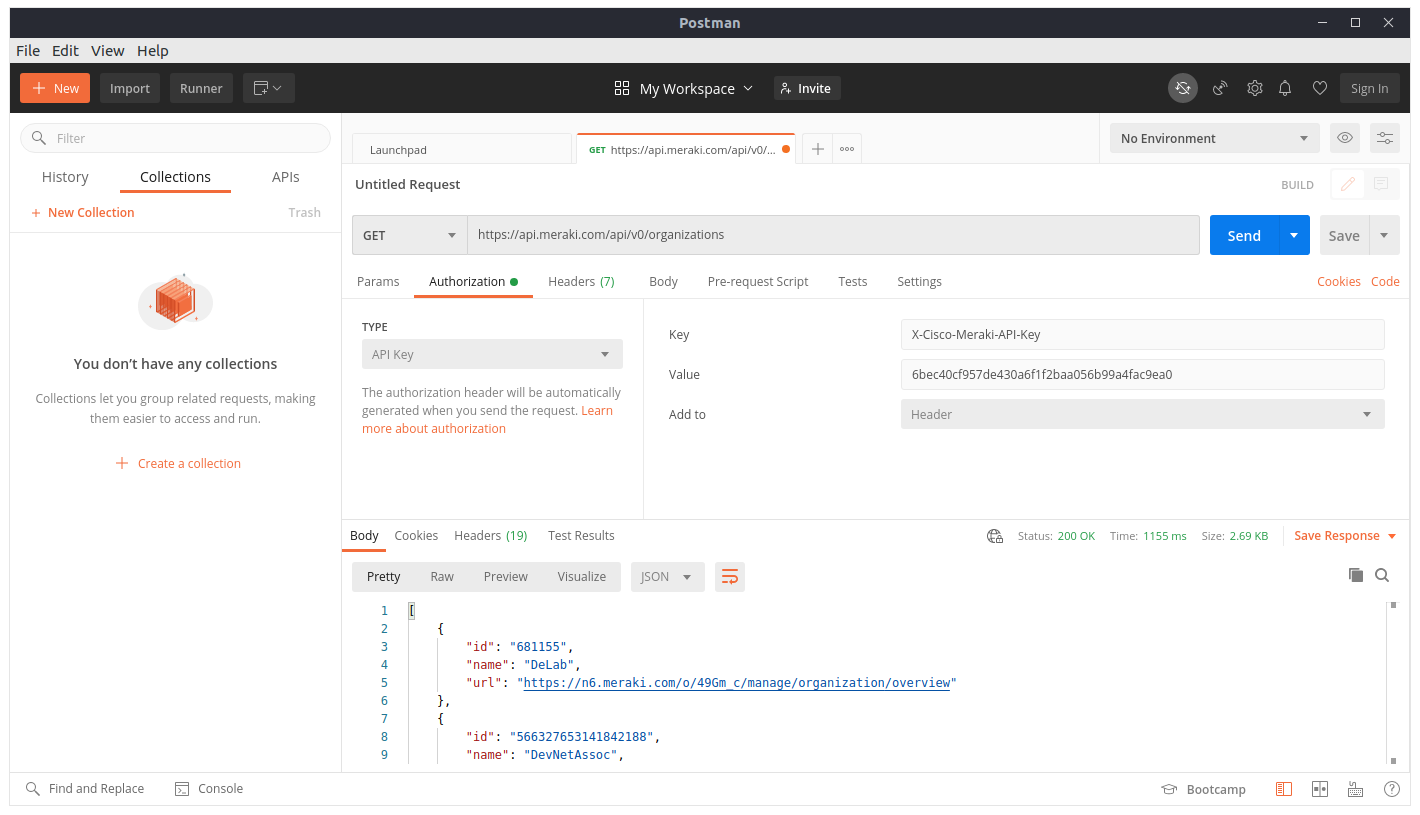1420x815 pixels.
Task: Open the No Environment dropdown
Action: [1214, 138]
